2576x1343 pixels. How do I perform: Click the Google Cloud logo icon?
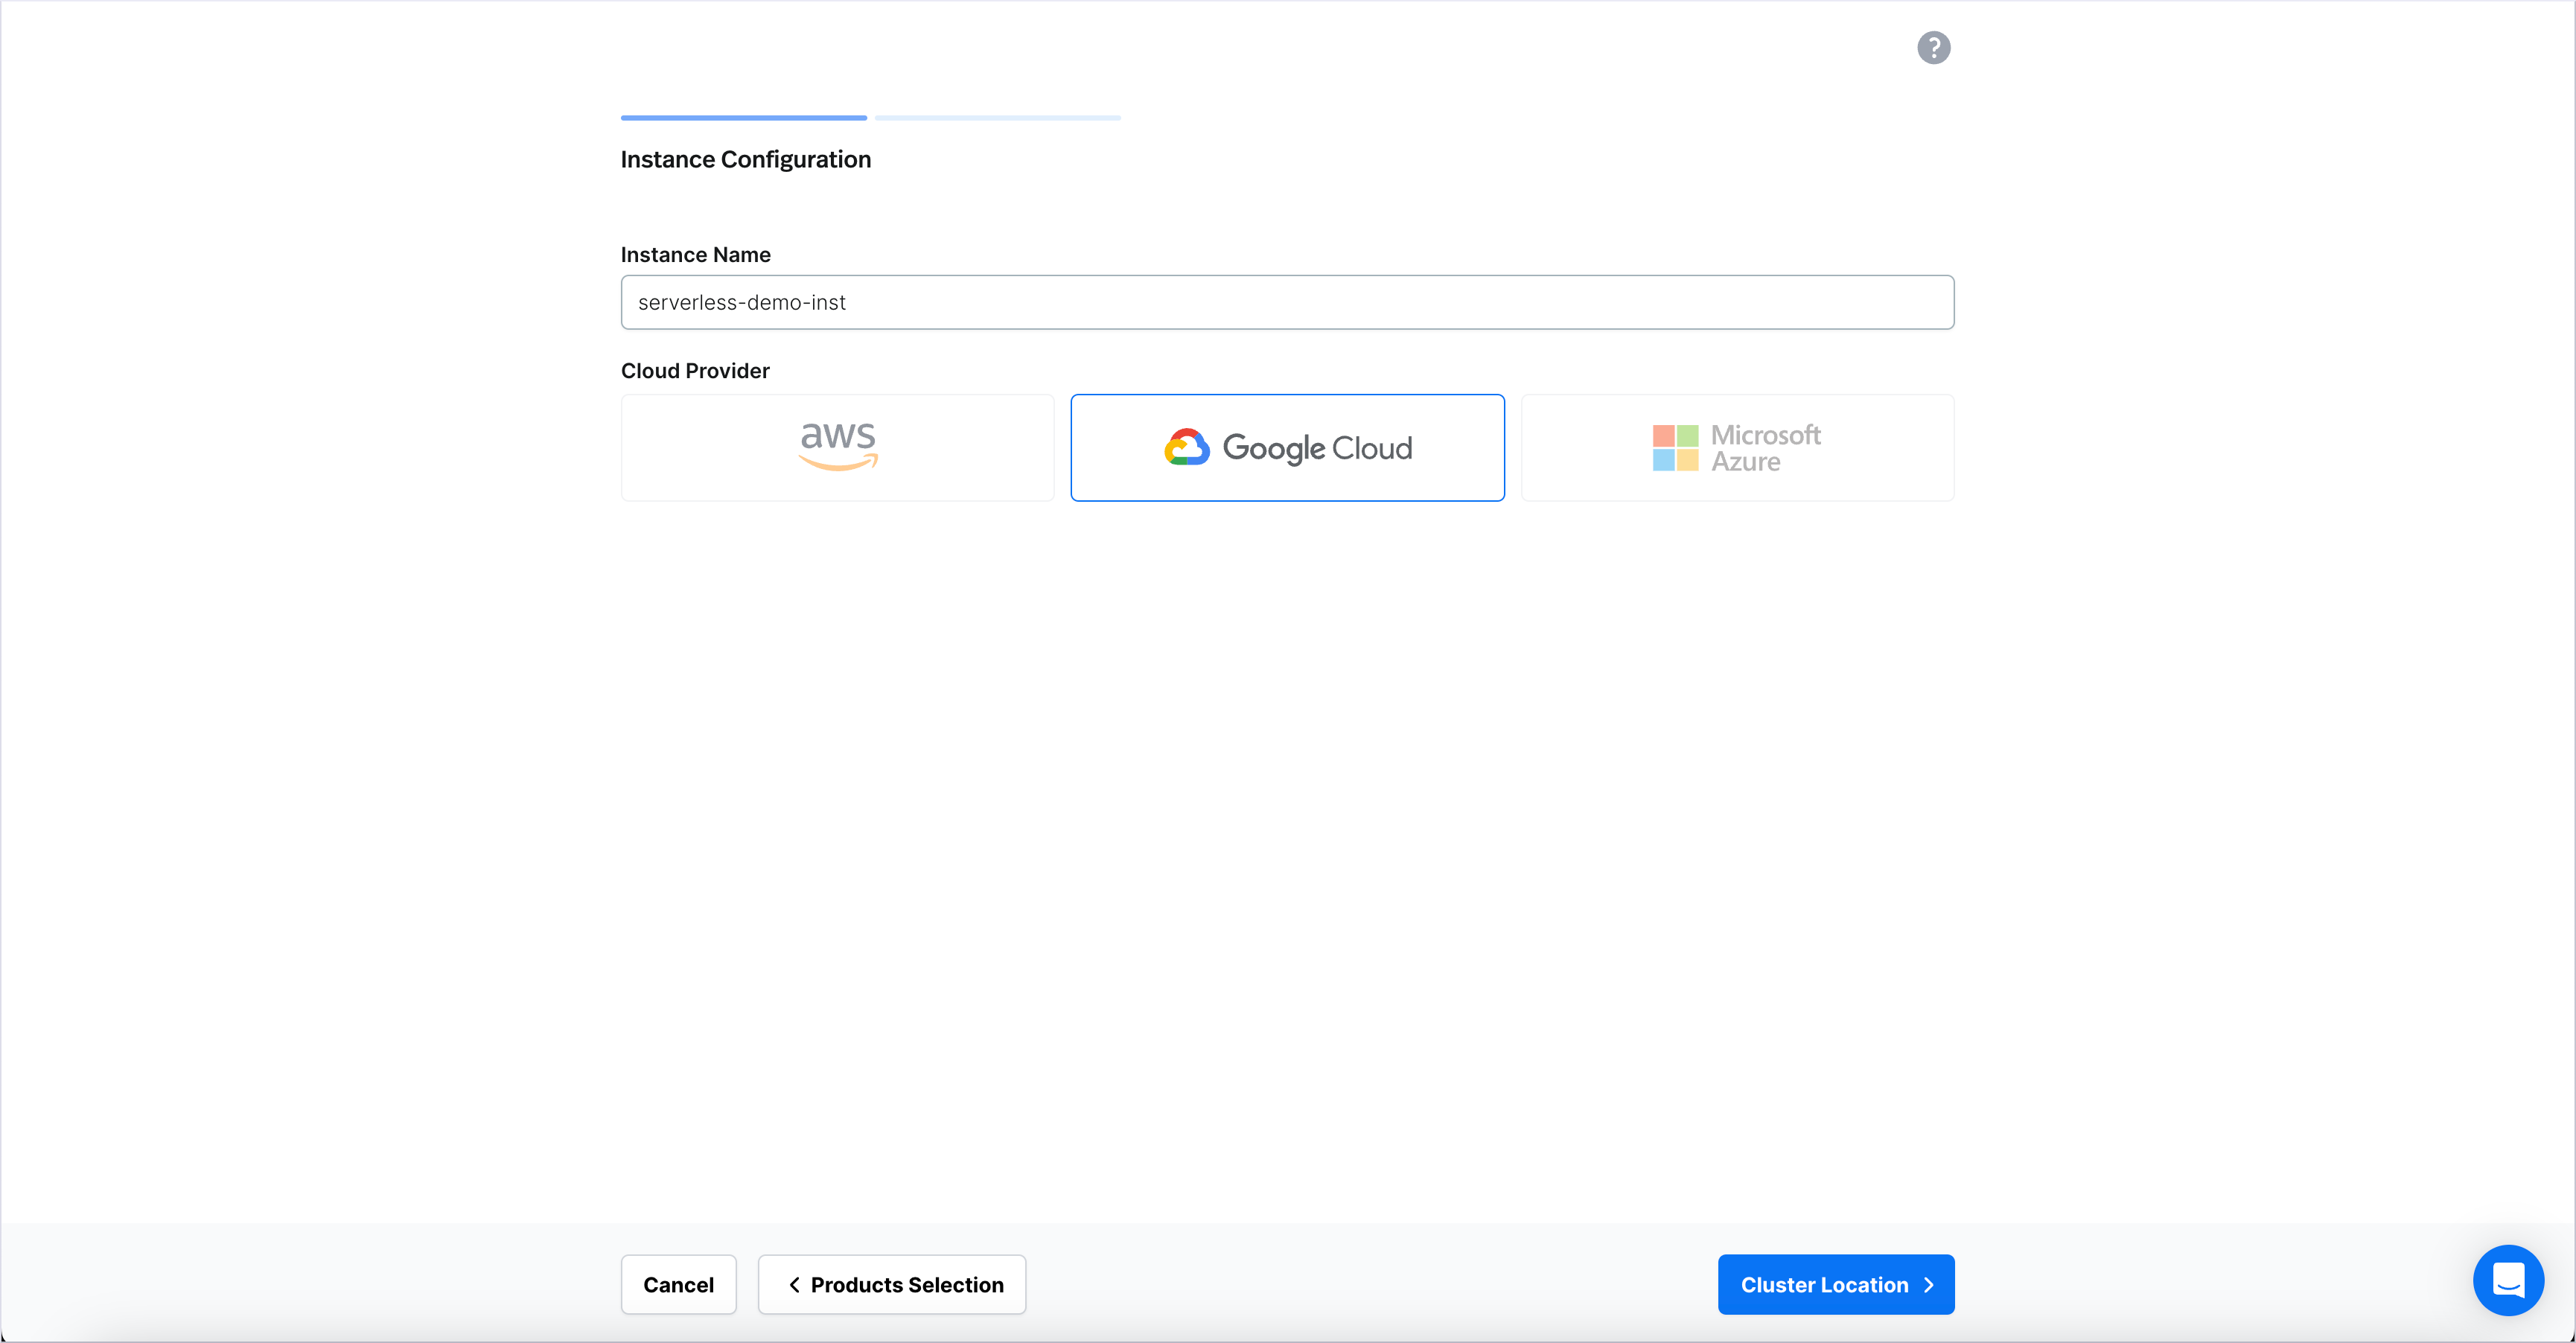(x=1187, y=447)
